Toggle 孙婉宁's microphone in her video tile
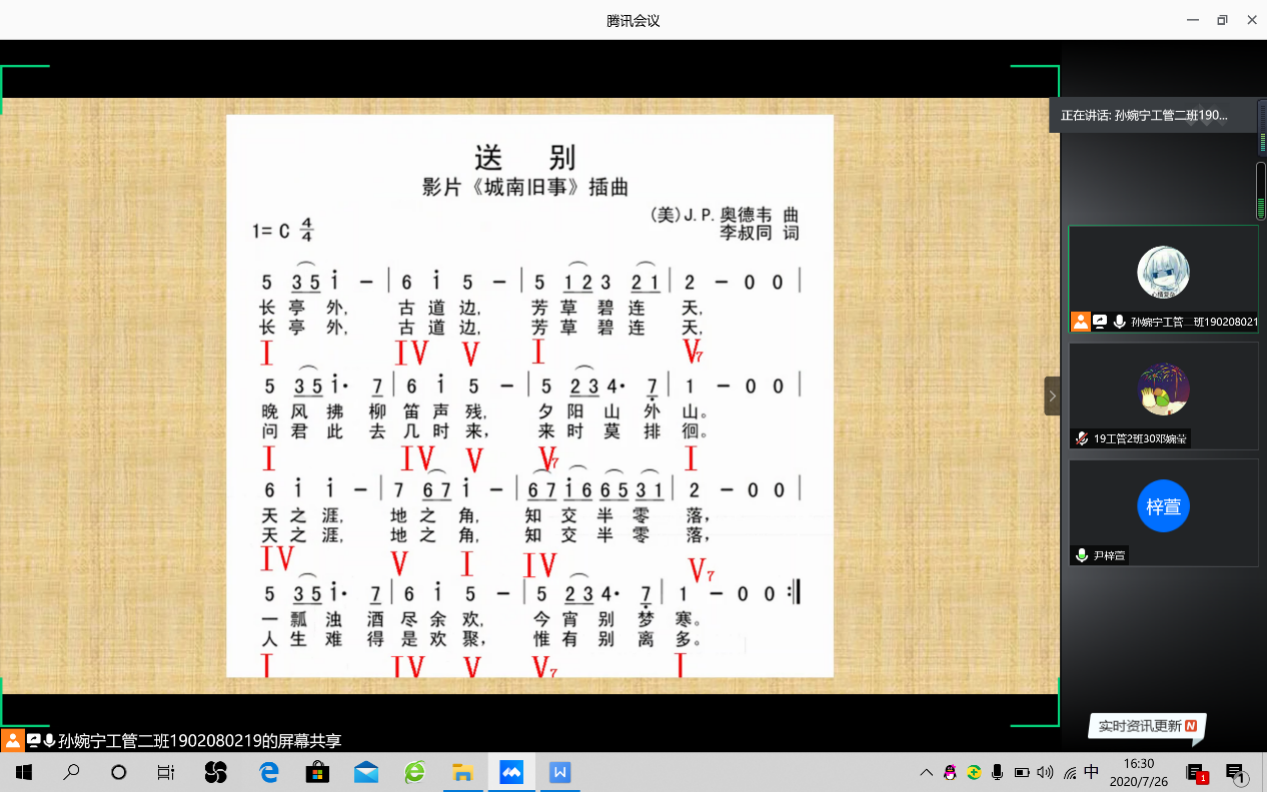Screen dimensions: 1267x792 pos(1119,320)
